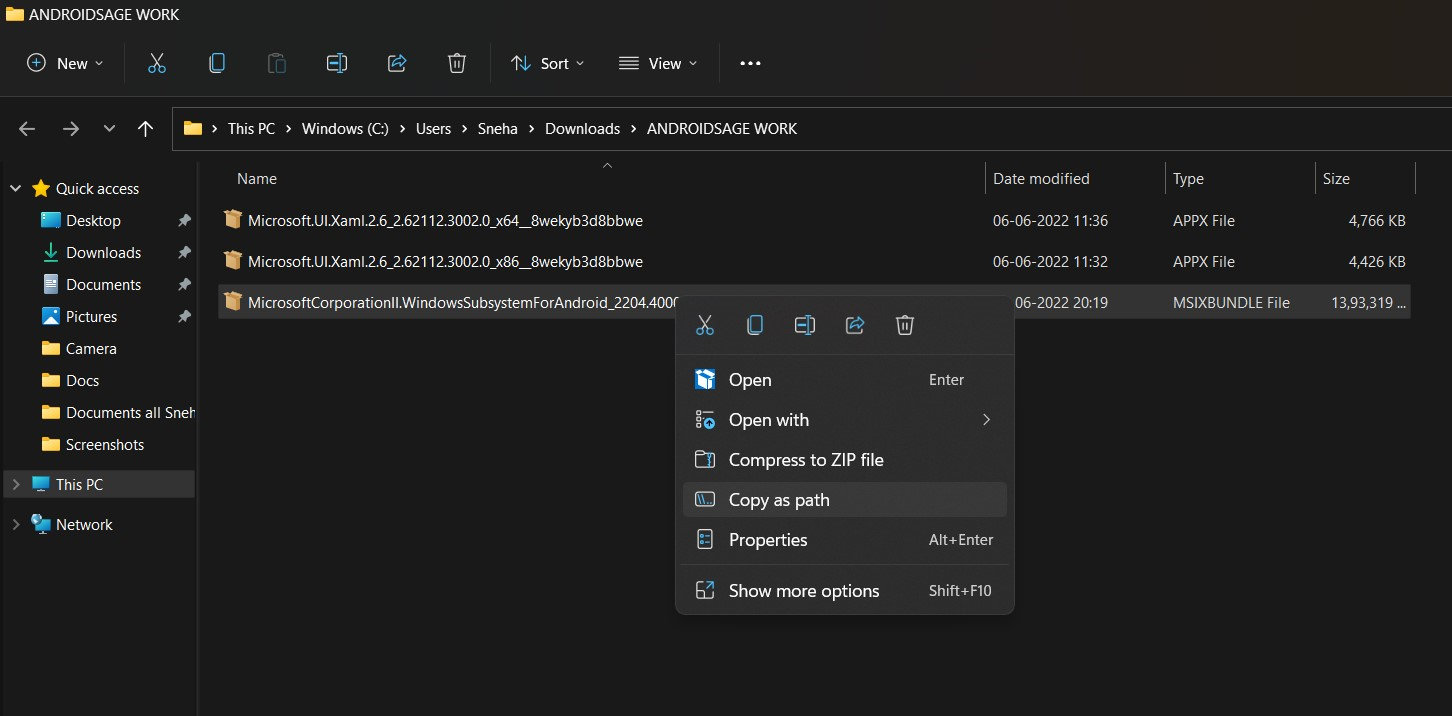Select Open in the context menu
Image resolution: width=1452 pixels, height=716 pixels.
845,380
